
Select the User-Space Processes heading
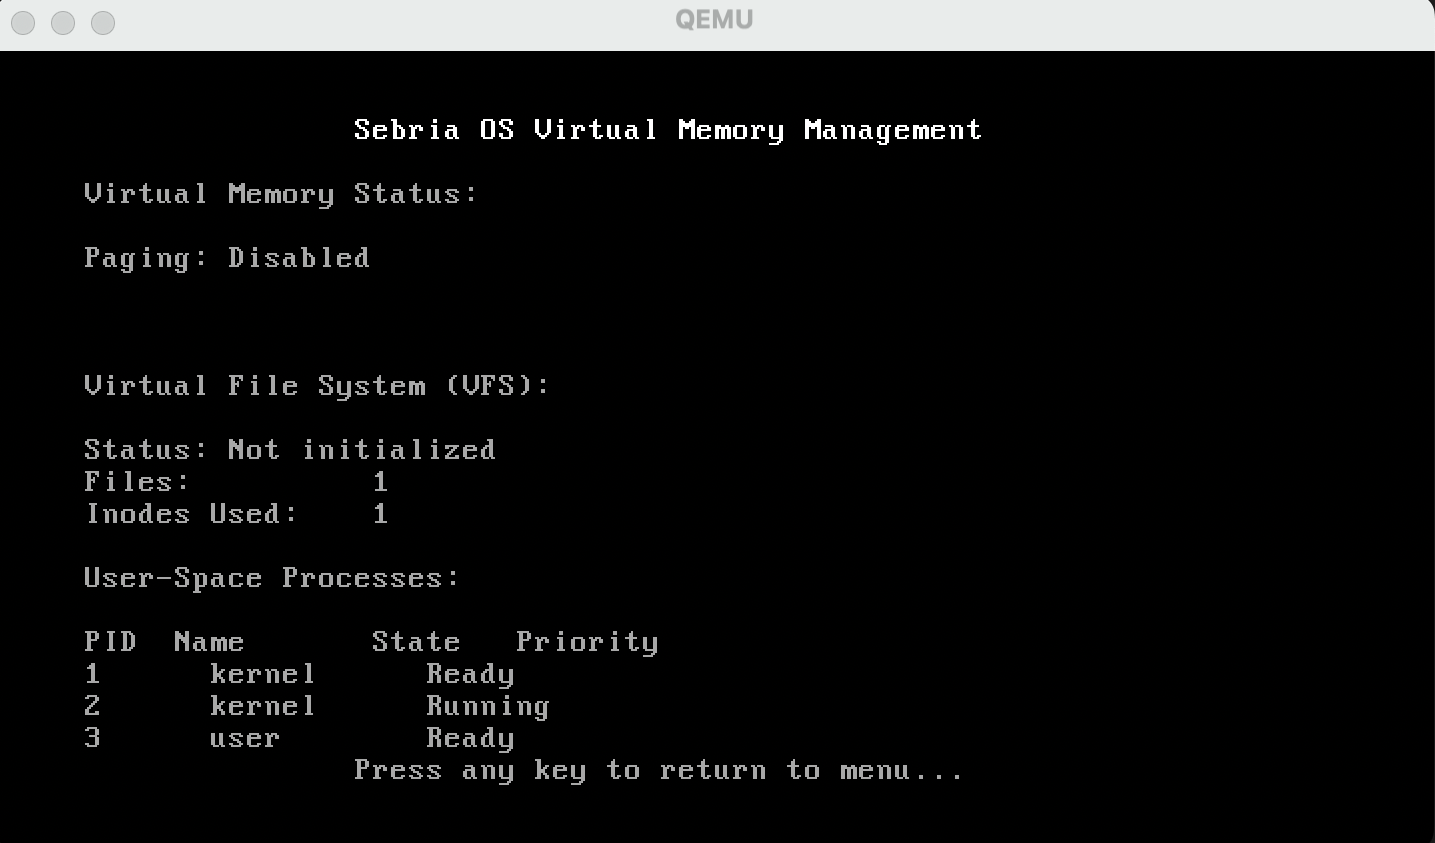[271, 577]
